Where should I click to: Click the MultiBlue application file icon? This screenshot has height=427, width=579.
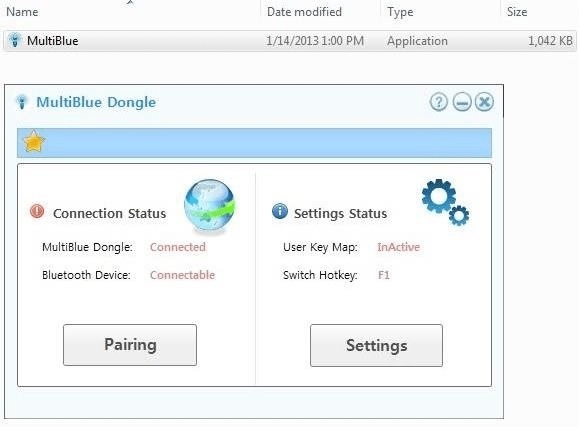15,40
